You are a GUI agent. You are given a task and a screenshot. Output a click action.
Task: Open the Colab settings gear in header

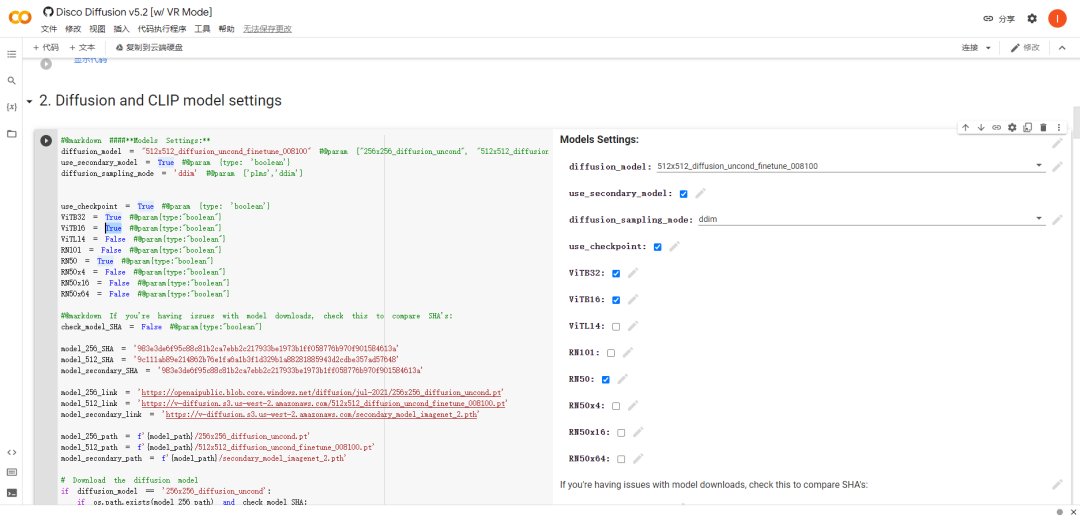(x=1032, y=19)
